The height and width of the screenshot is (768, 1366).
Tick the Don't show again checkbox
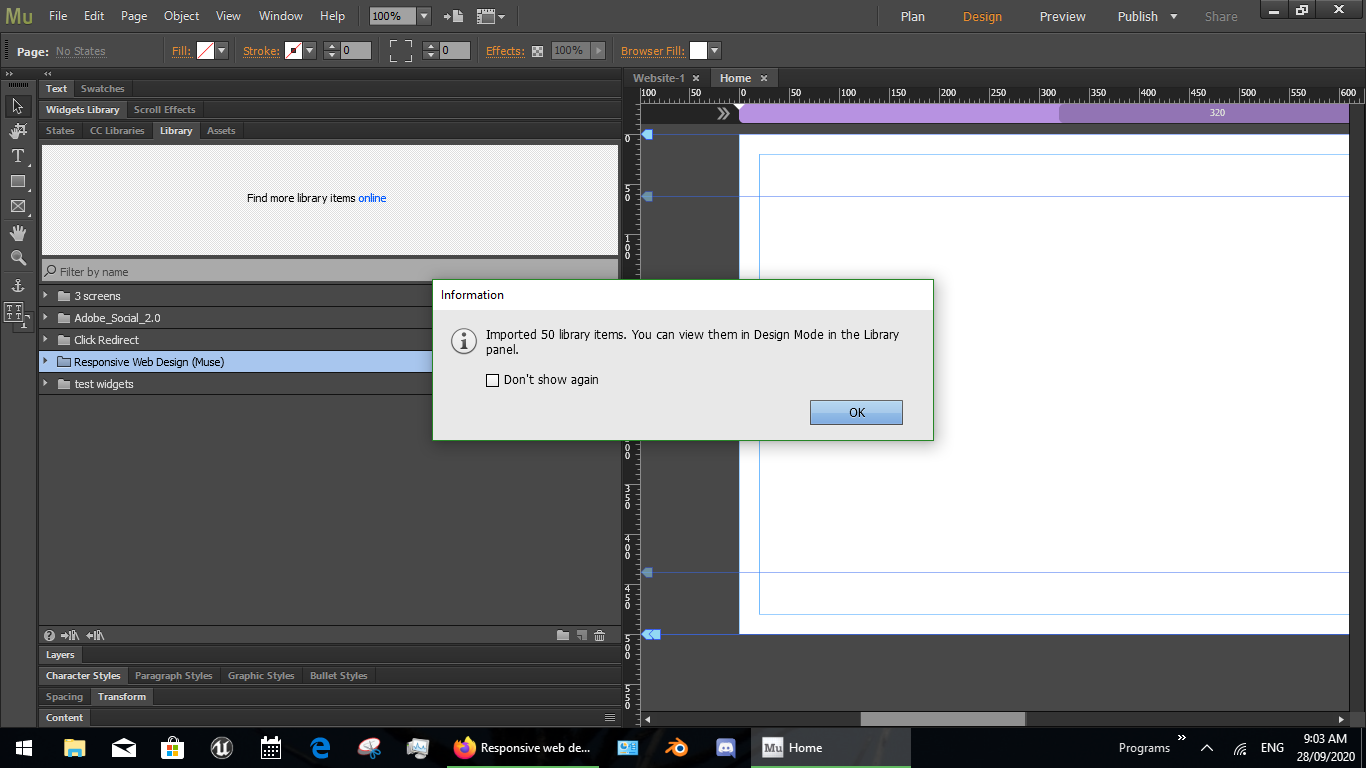pos(492,380)
